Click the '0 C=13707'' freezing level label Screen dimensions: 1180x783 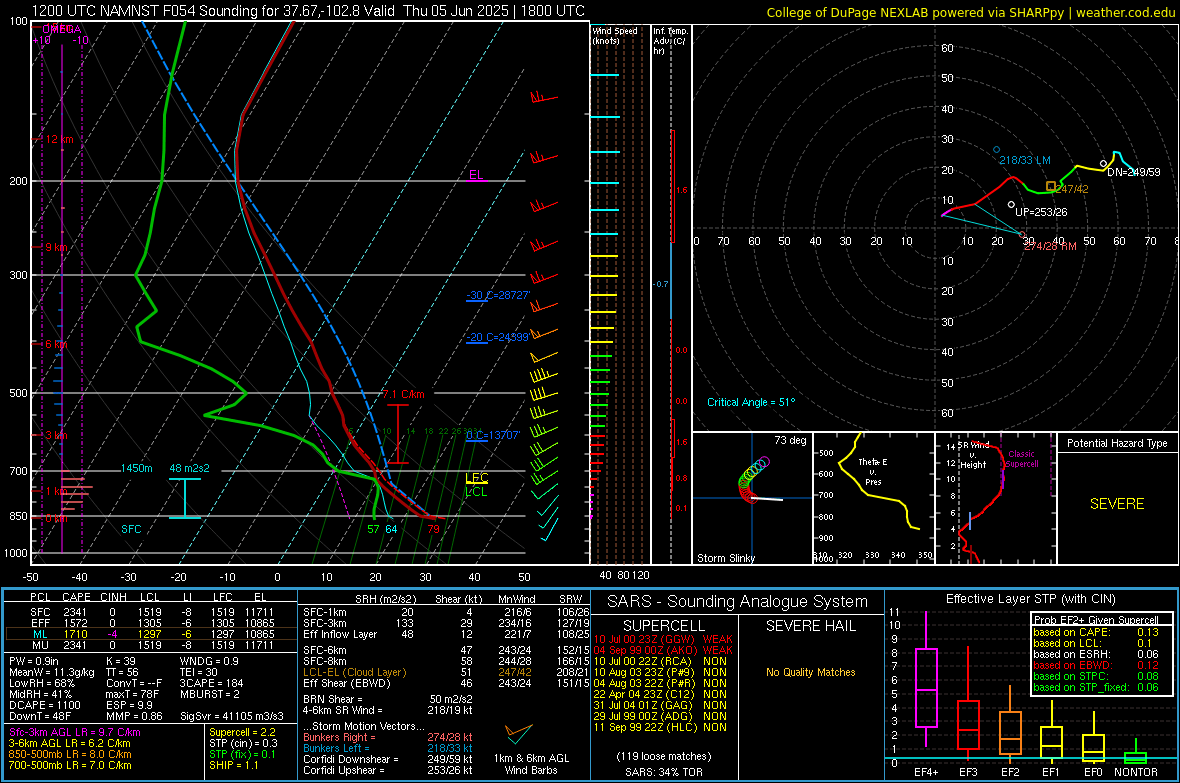pyautogui.click(x=493, y=435)
